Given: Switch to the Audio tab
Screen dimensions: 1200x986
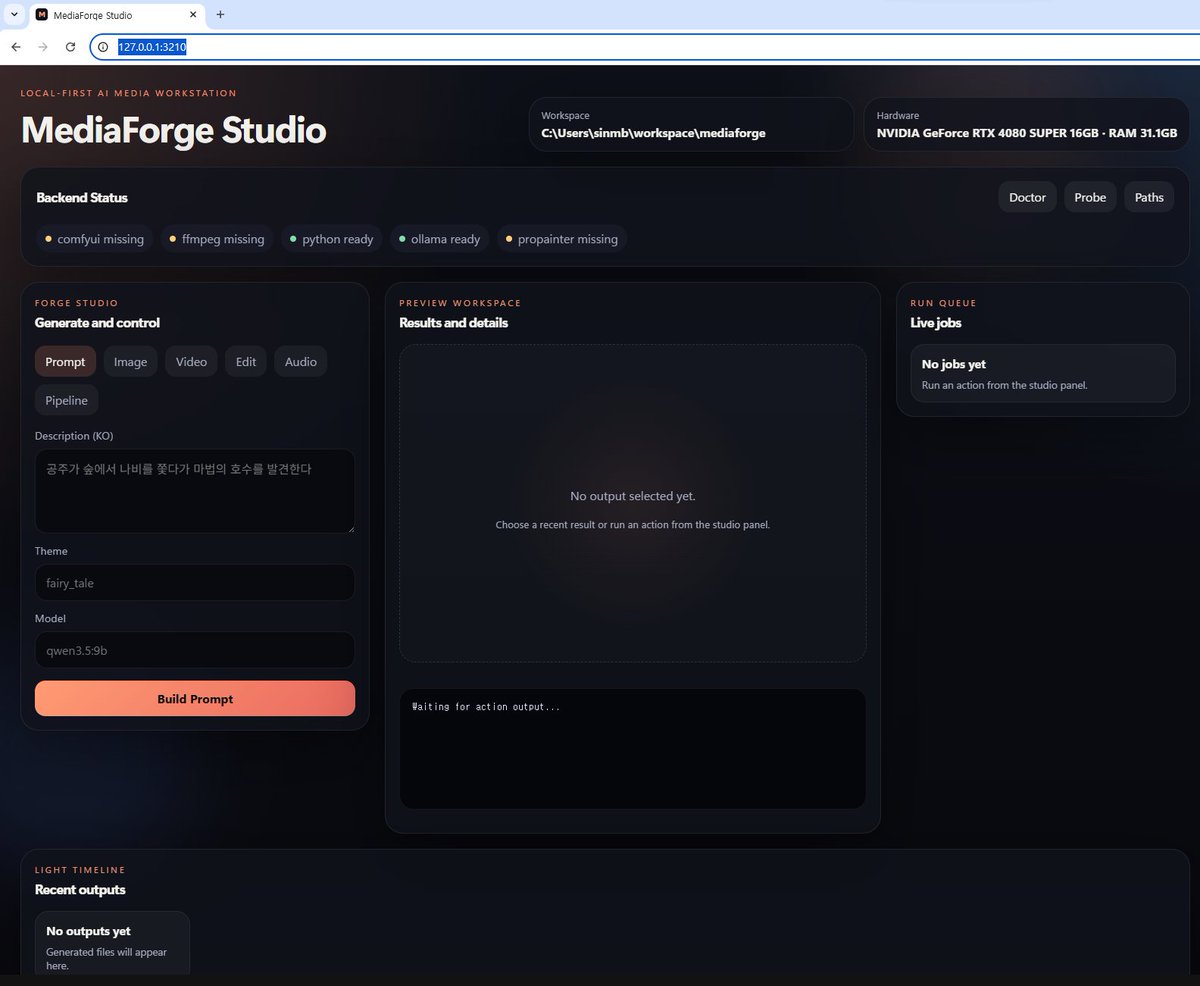Looking at the screenshot, I should [x=301, y=361].
